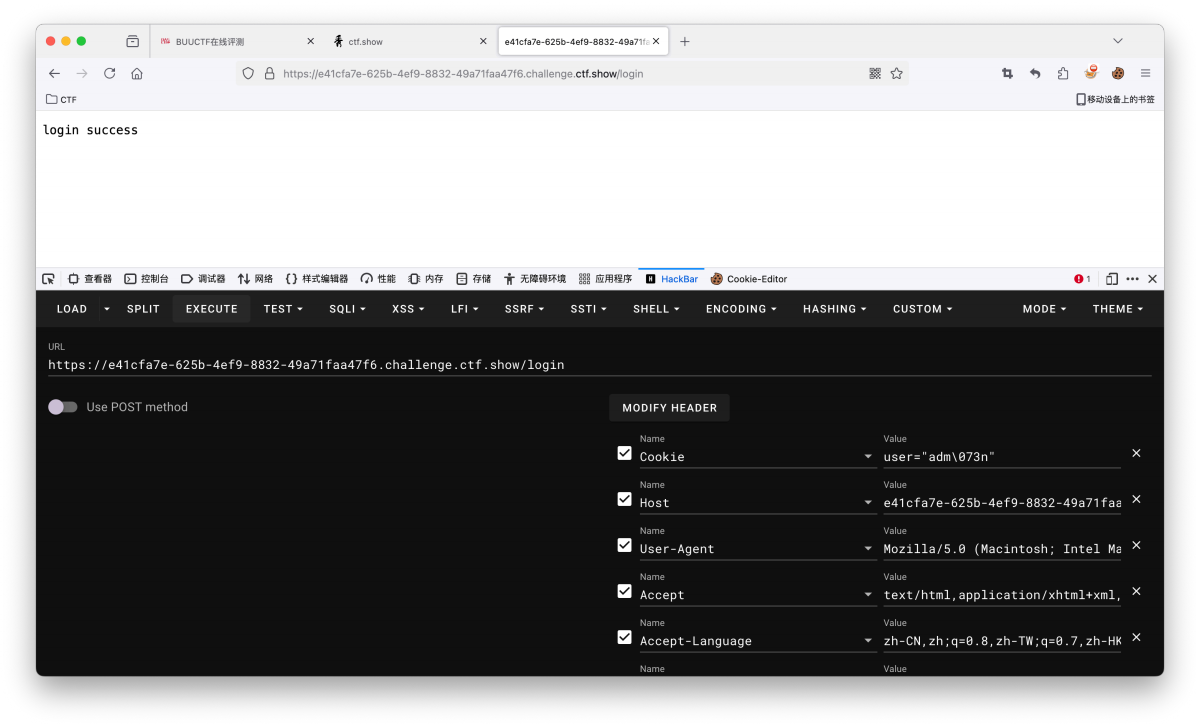Image resolution: width=1196 pixels, height=724 pixels.
Task: Uncheck the User-Agent header checkbox
Action: pos(625,545)
